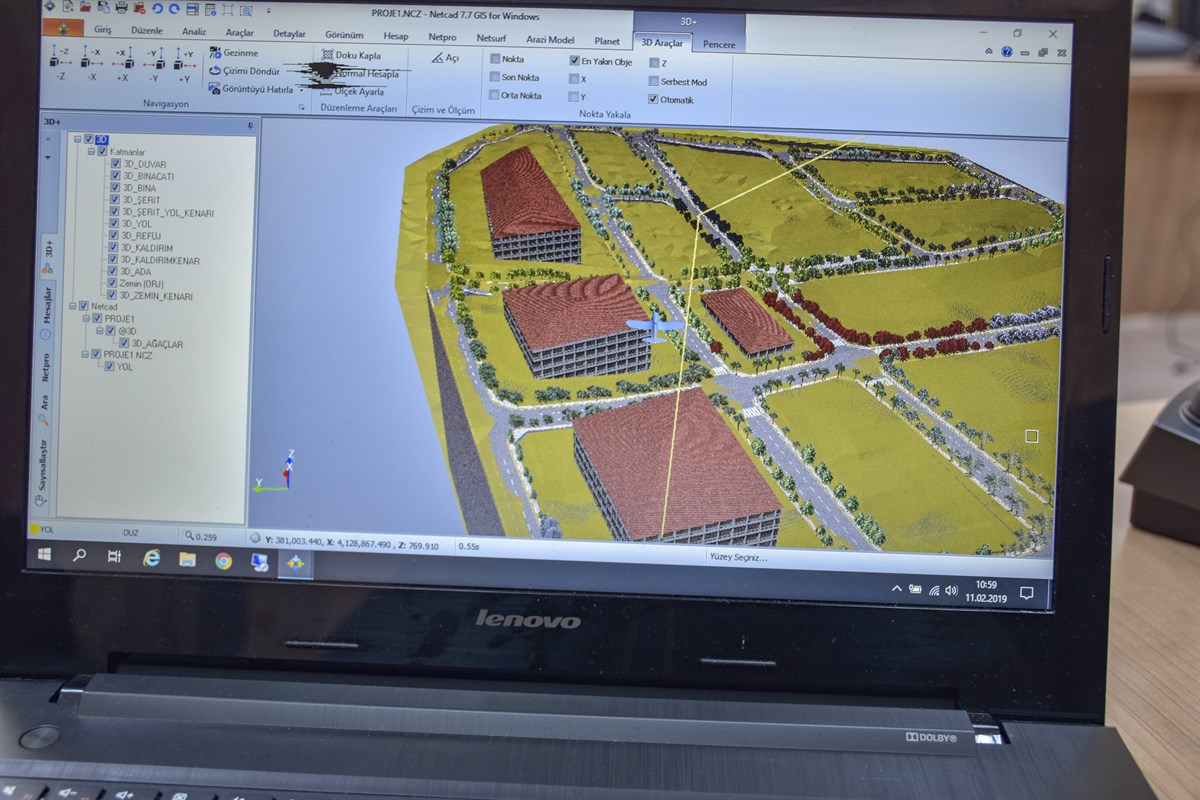This screenshot has height=800, width=1200.
Task: Click the 0.259 zoom value in status bar
Action: pos(207,536)
